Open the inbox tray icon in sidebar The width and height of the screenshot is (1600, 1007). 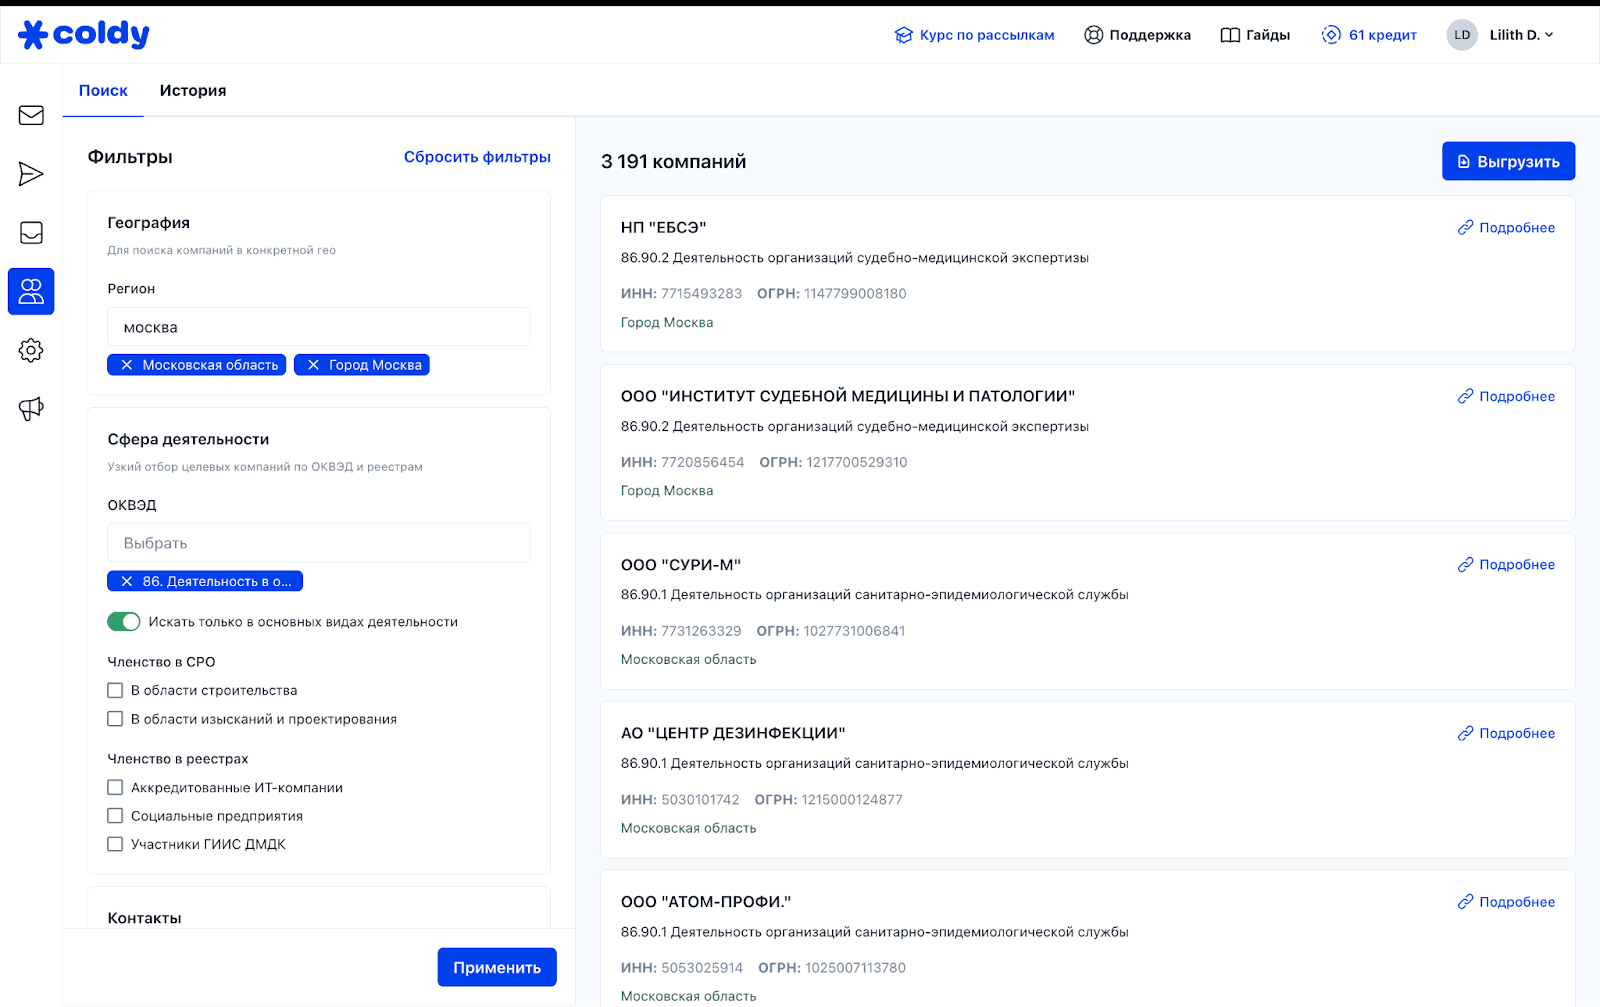coord(31,233)
